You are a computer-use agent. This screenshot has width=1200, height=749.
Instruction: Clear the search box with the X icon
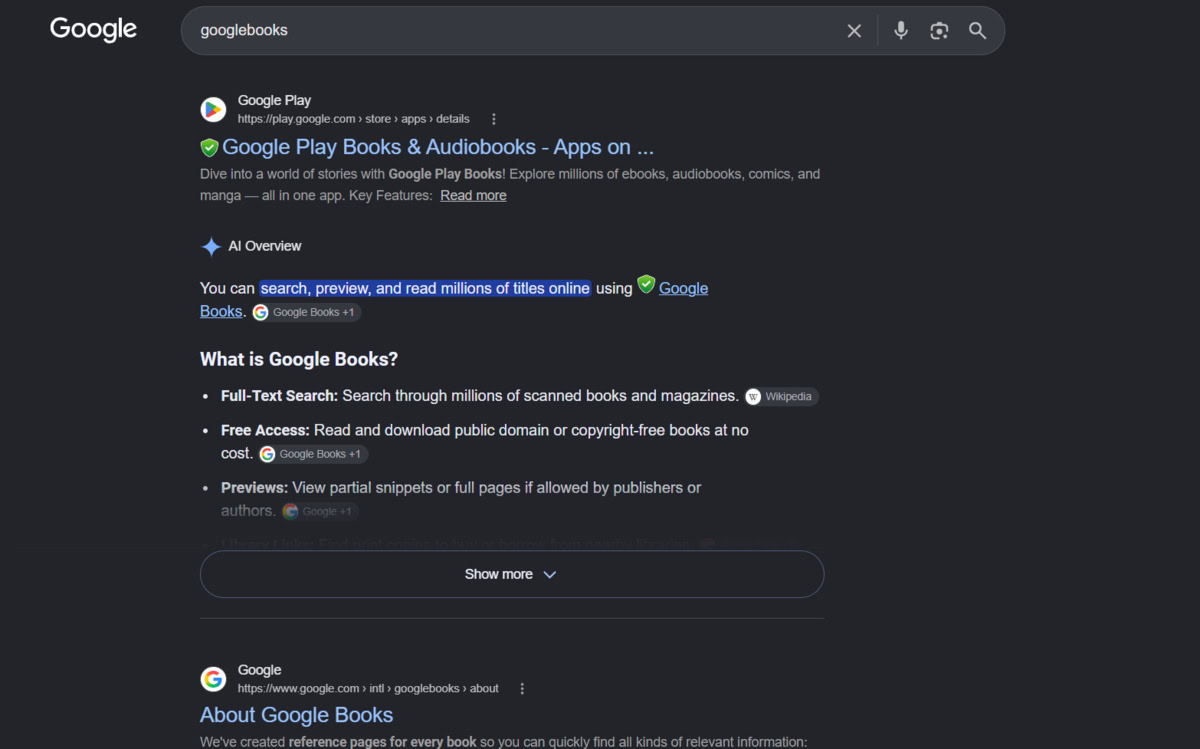(x=854, y=31)
